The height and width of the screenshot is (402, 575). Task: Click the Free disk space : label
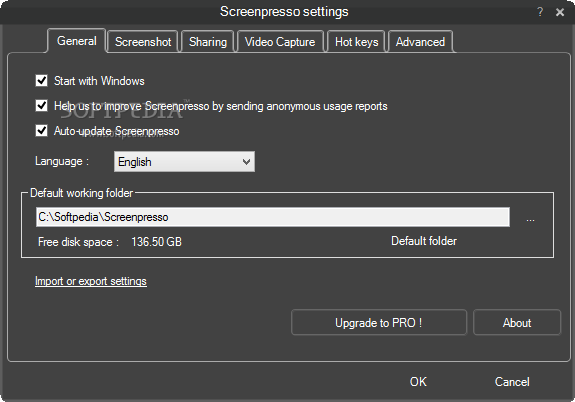point(78,242)
